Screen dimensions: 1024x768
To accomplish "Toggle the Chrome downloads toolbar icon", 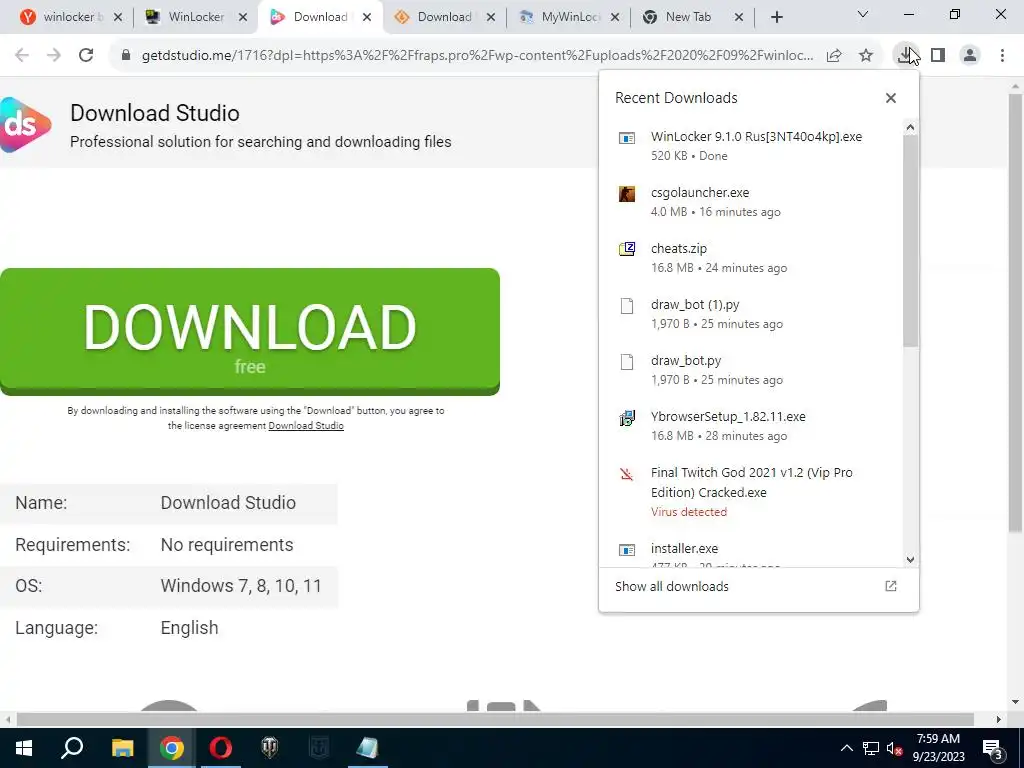I will [906, 56].
